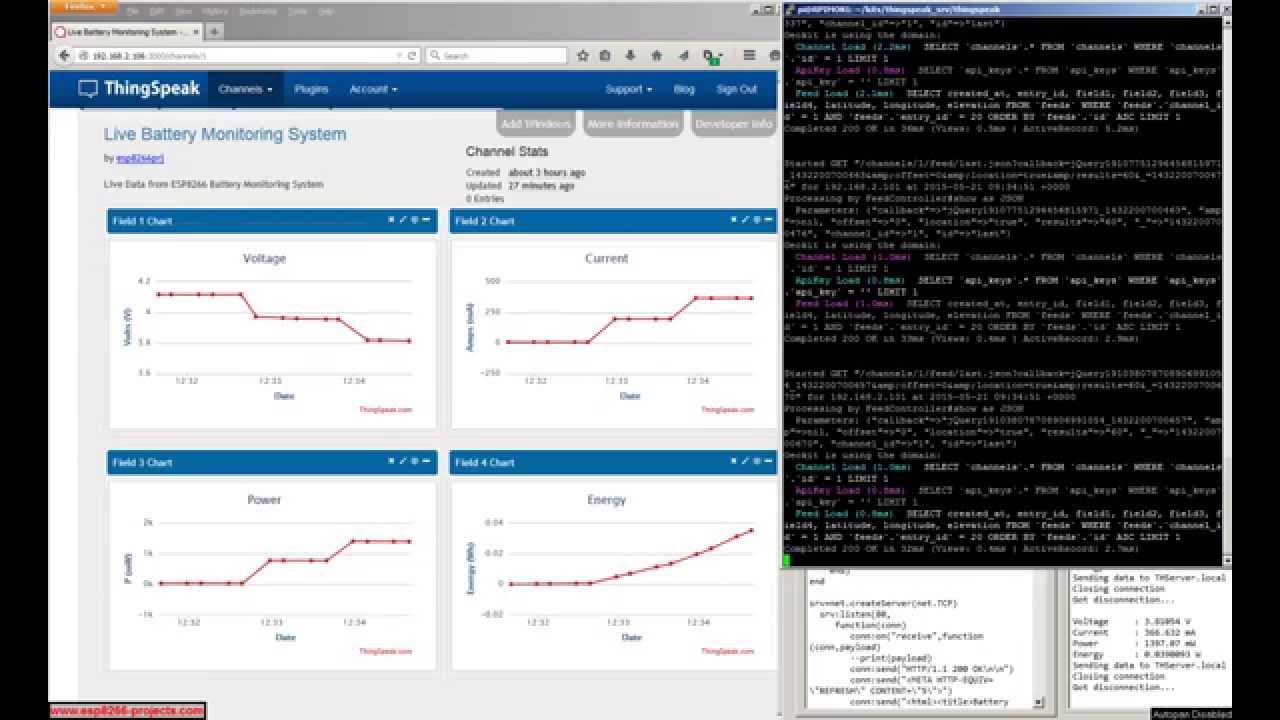Click the 'Voltage' title in Field 1 chart
Image resolution: width=1280 pixels, height=720 pixels.
coord(264,258)
